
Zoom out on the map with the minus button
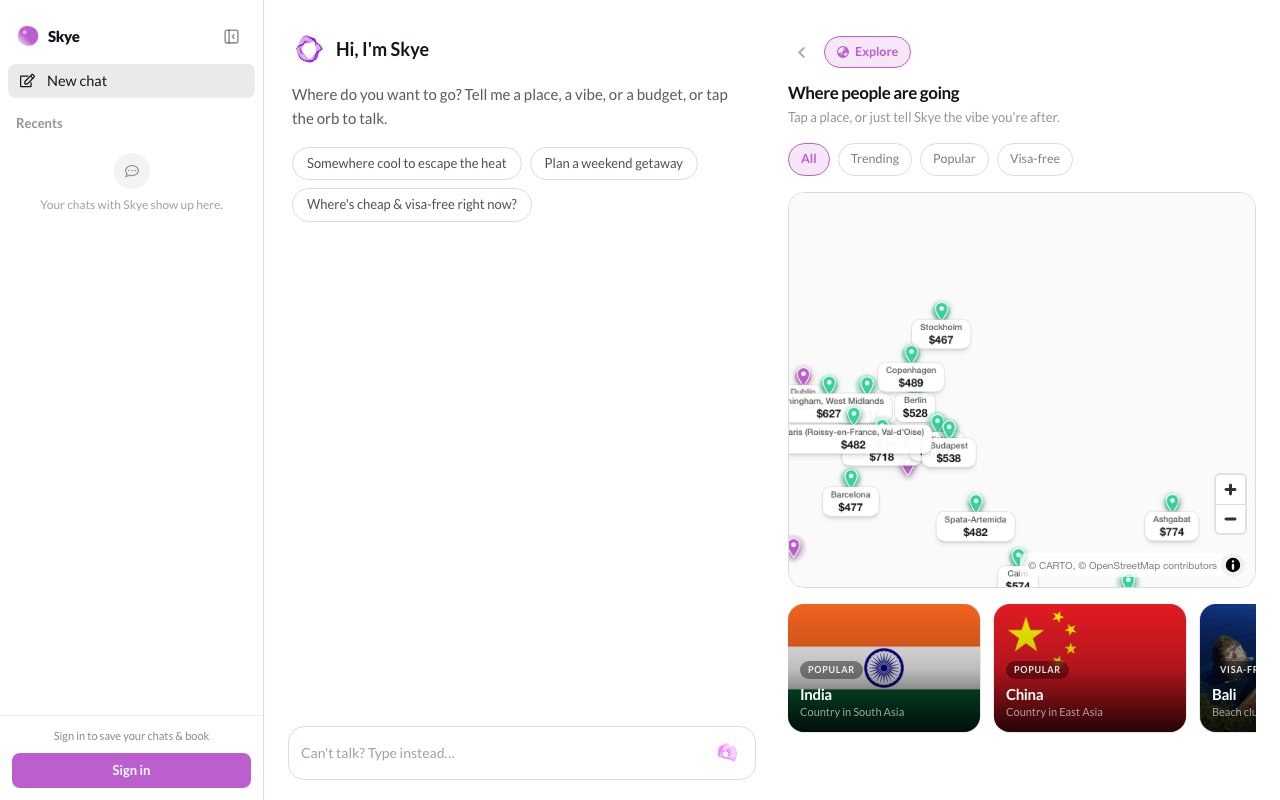click(1230, 519)
